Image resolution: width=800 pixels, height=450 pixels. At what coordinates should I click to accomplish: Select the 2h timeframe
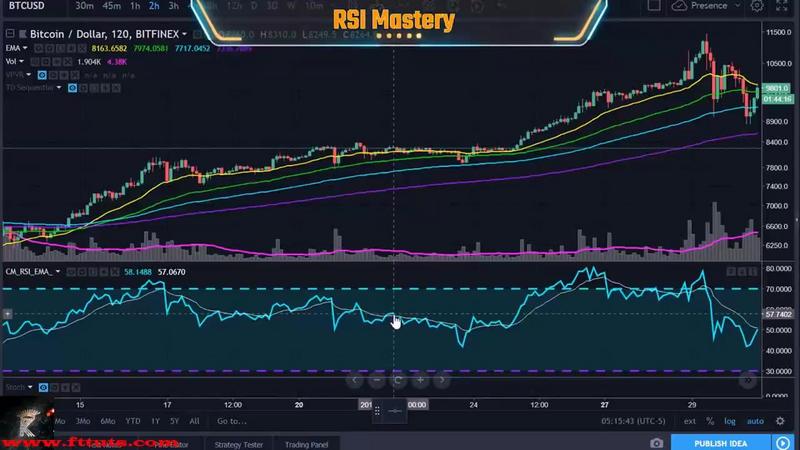tap(154, 6)
